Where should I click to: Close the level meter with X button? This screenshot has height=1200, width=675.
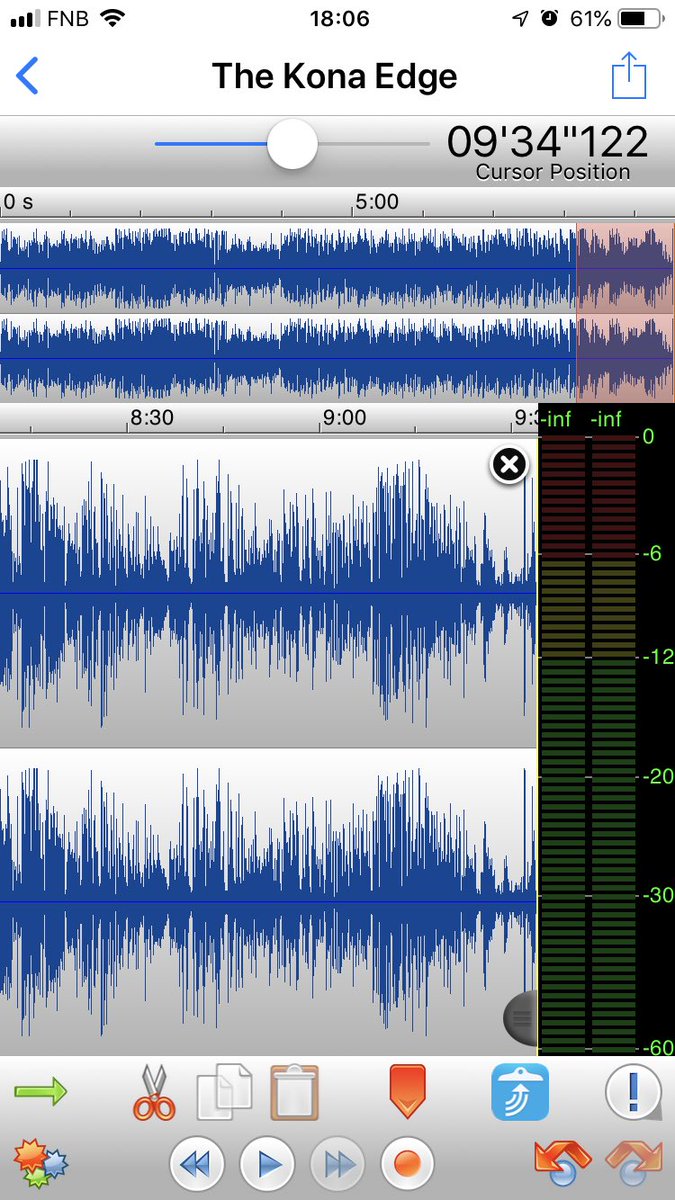509,464
